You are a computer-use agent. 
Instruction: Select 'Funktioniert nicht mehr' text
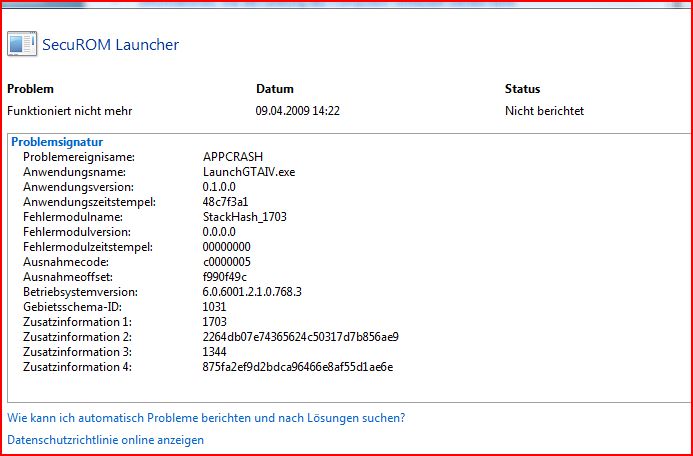point(70,111)
